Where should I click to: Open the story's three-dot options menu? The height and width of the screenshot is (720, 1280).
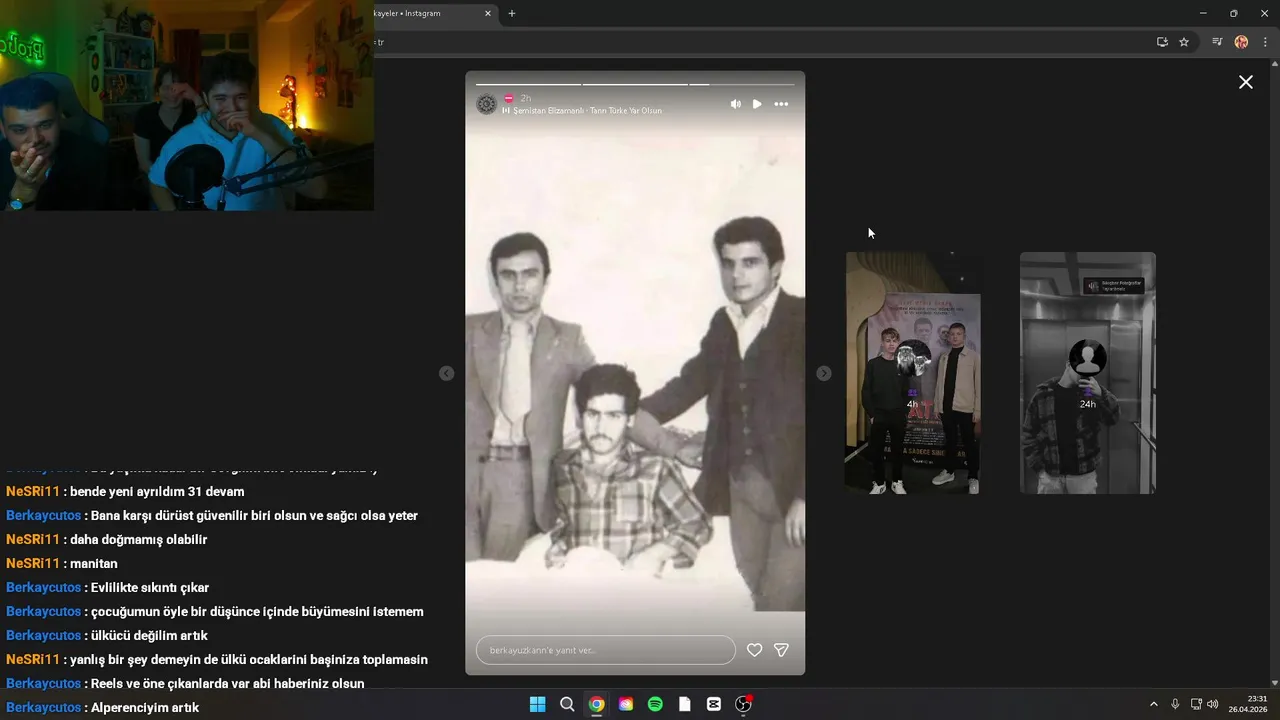(x=781, y=104)
